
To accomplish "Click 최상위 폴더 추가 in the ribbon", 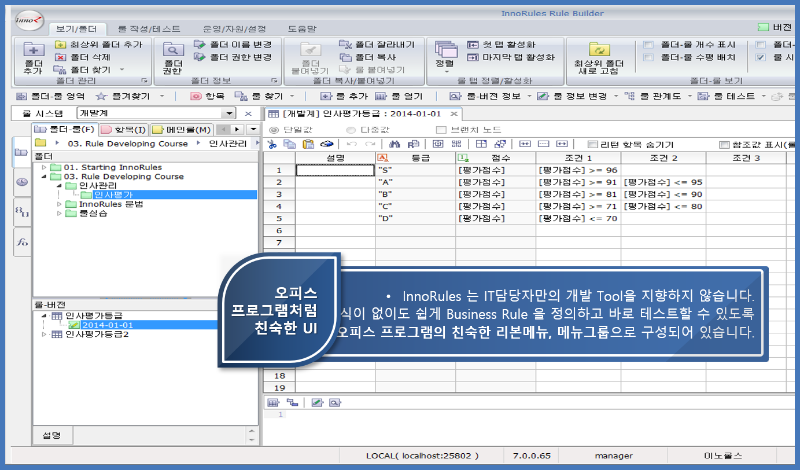I will tap(99, 45).
